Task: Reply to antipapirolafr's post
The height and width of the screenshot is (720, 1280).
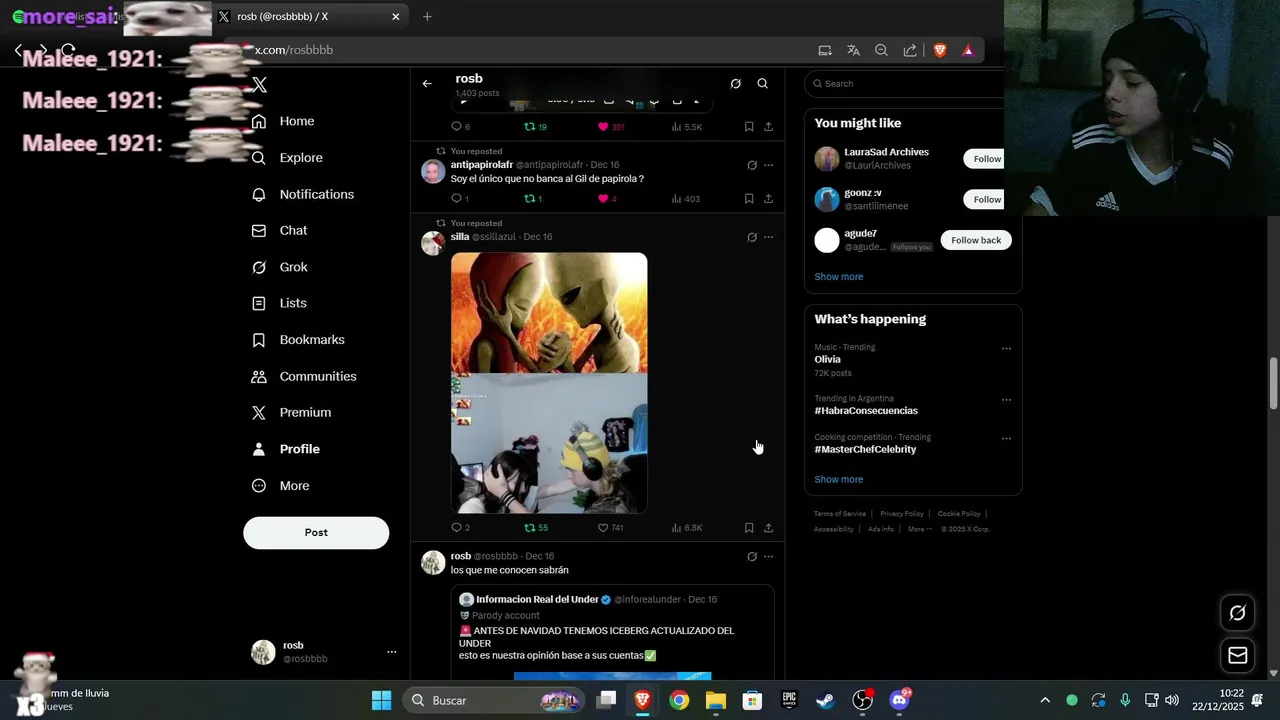Action: 457,199
